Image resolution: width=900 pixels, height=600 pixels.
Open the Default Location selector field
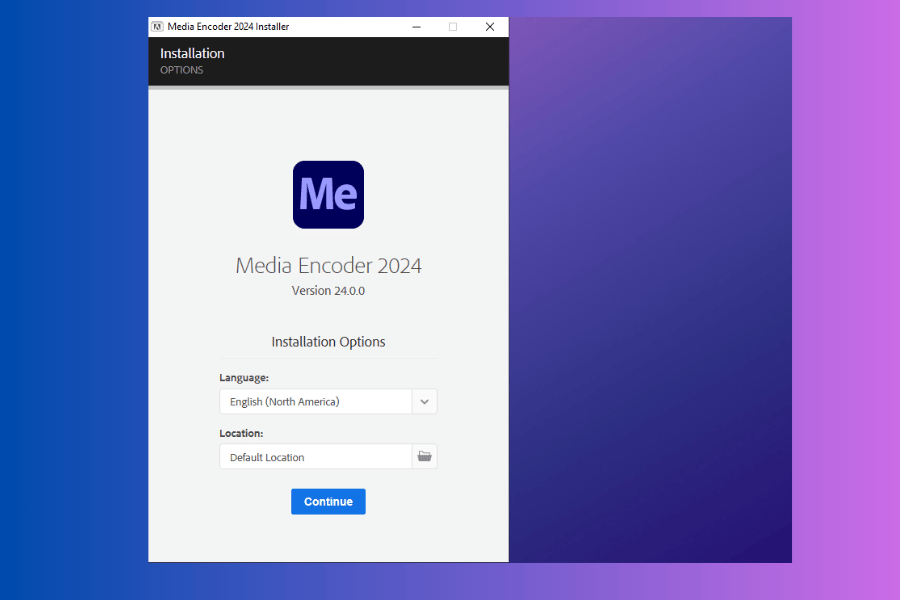[315, 457]
